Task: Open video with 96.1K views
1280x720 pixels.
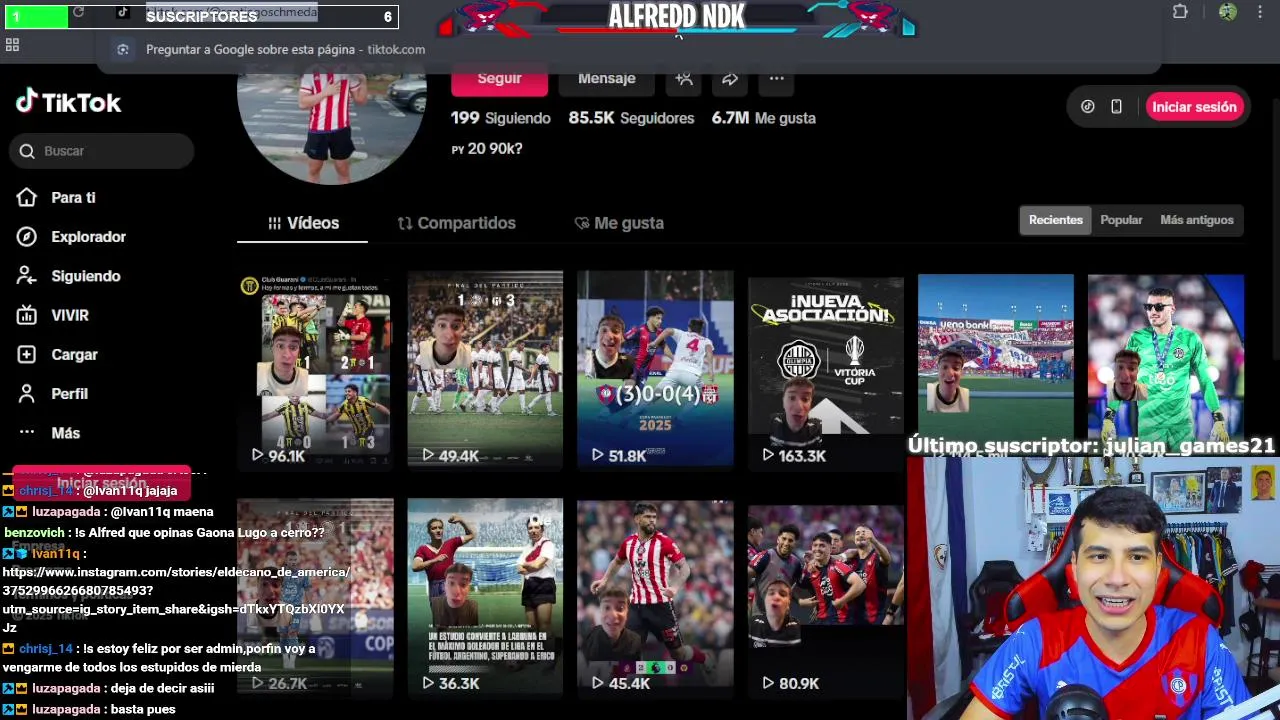Action: [x=315, y=369]
